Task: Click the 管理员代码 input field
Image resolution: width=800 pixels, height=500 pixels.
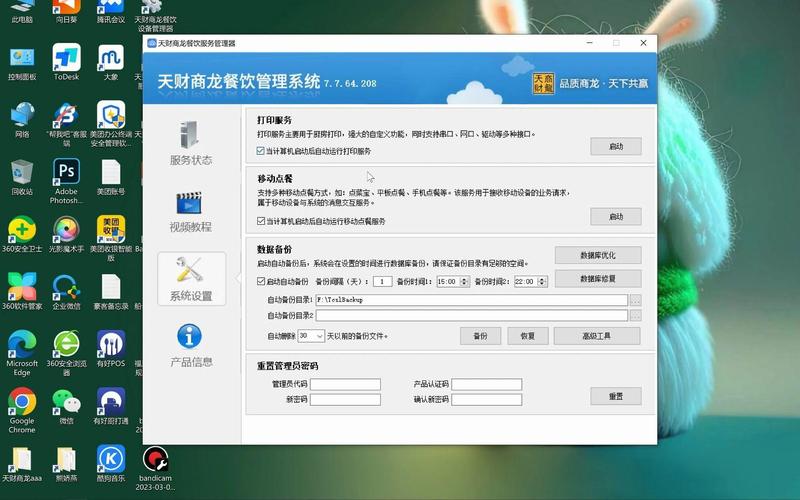Action: click(x=345, y=384)
